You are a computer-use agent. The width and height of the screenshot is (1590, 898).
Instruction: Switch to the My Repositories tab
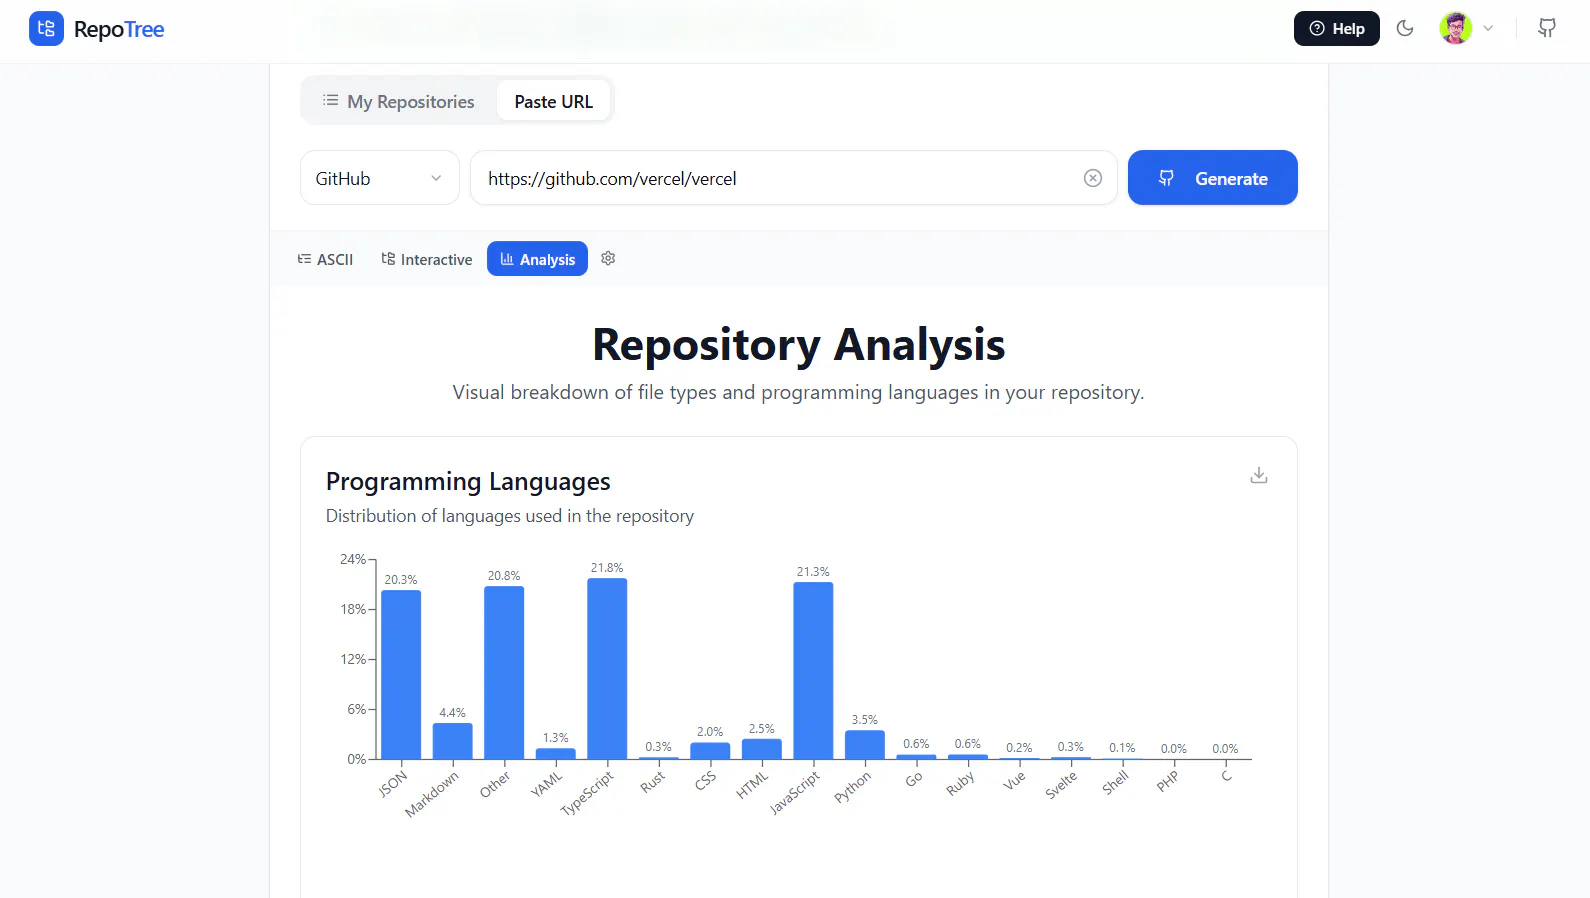399,101
